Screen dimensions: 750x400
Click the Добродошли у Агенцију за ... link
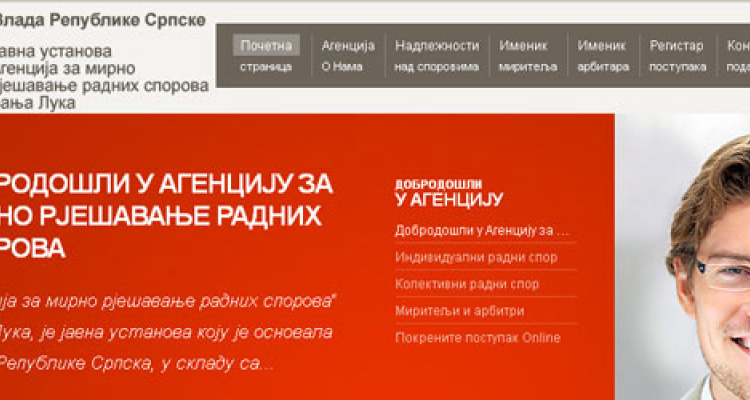point(482,231)
